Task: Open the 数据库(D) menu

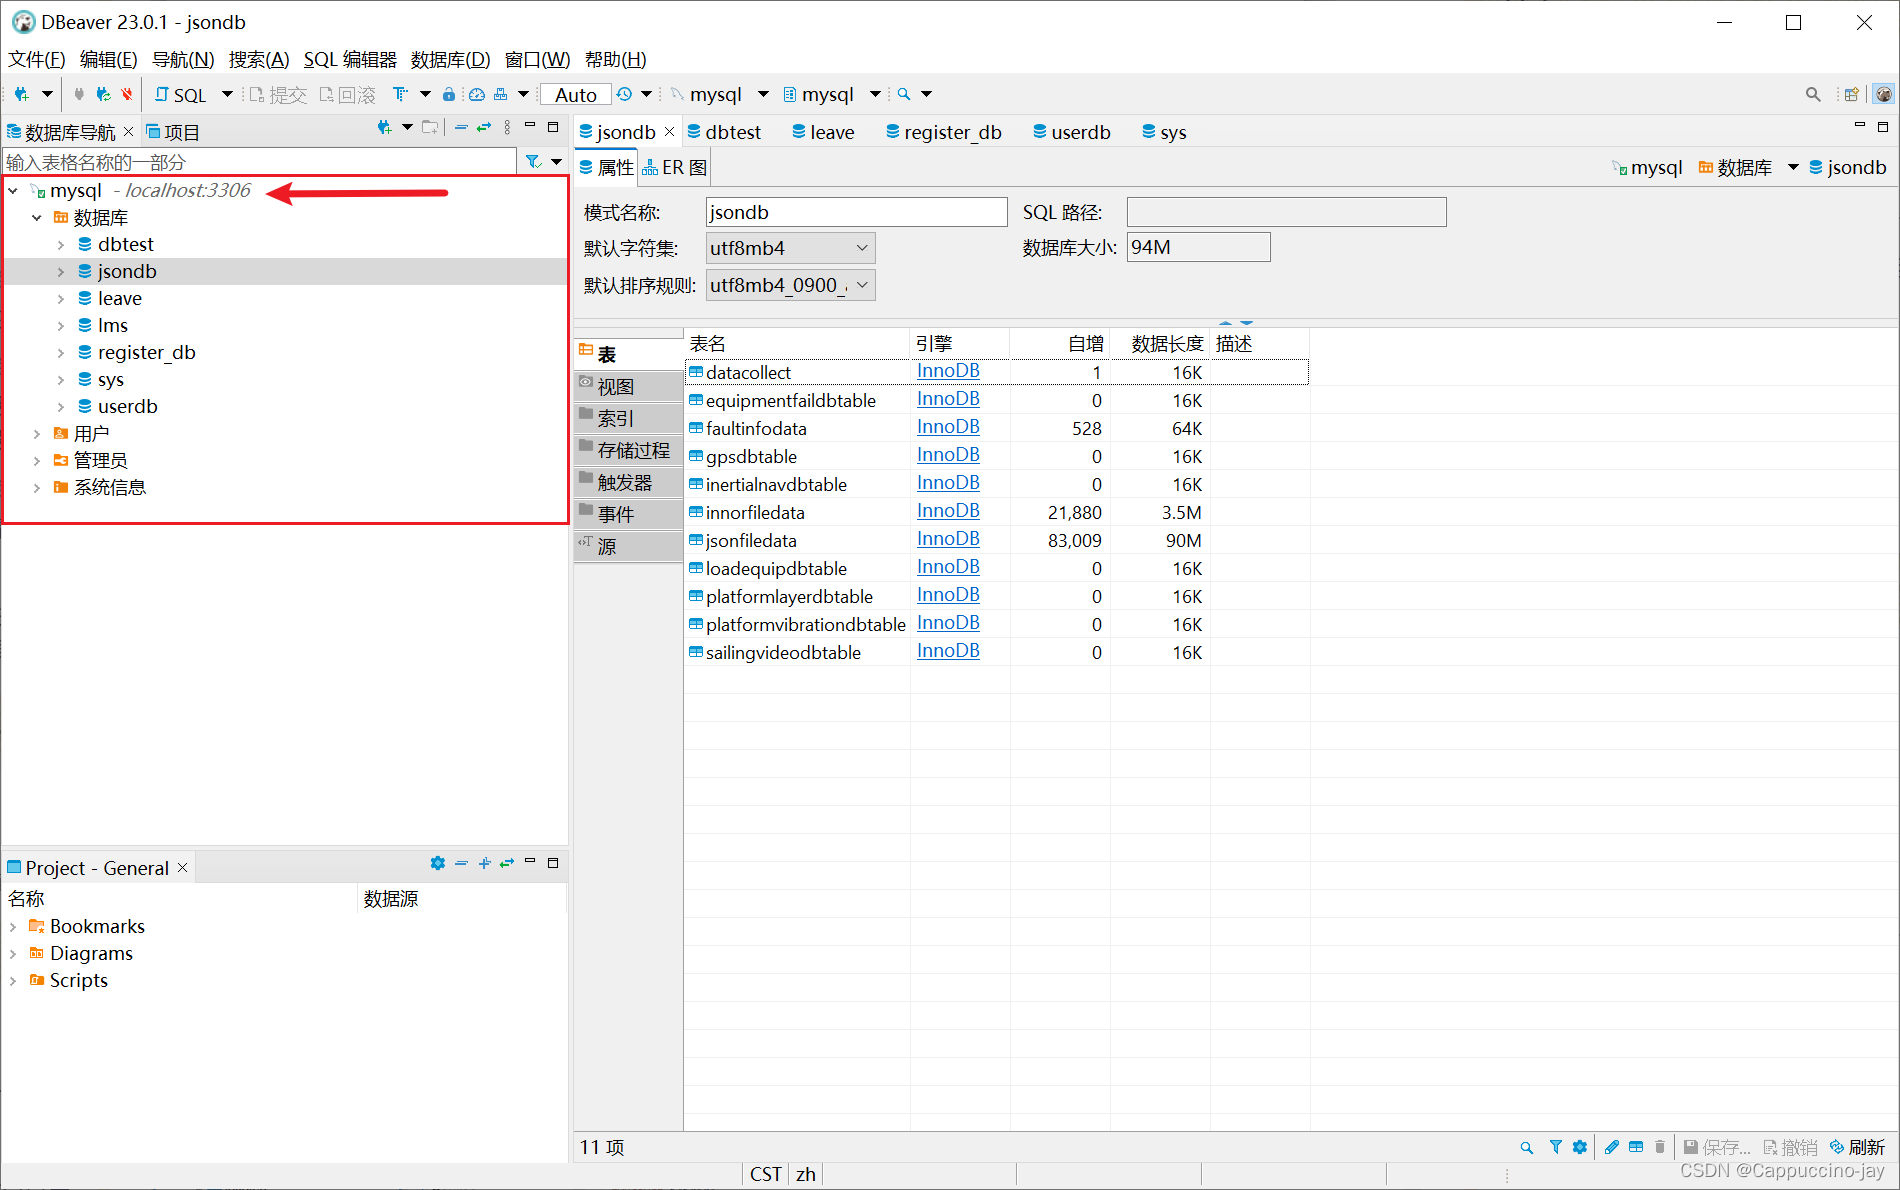Action: pos(450,60)
